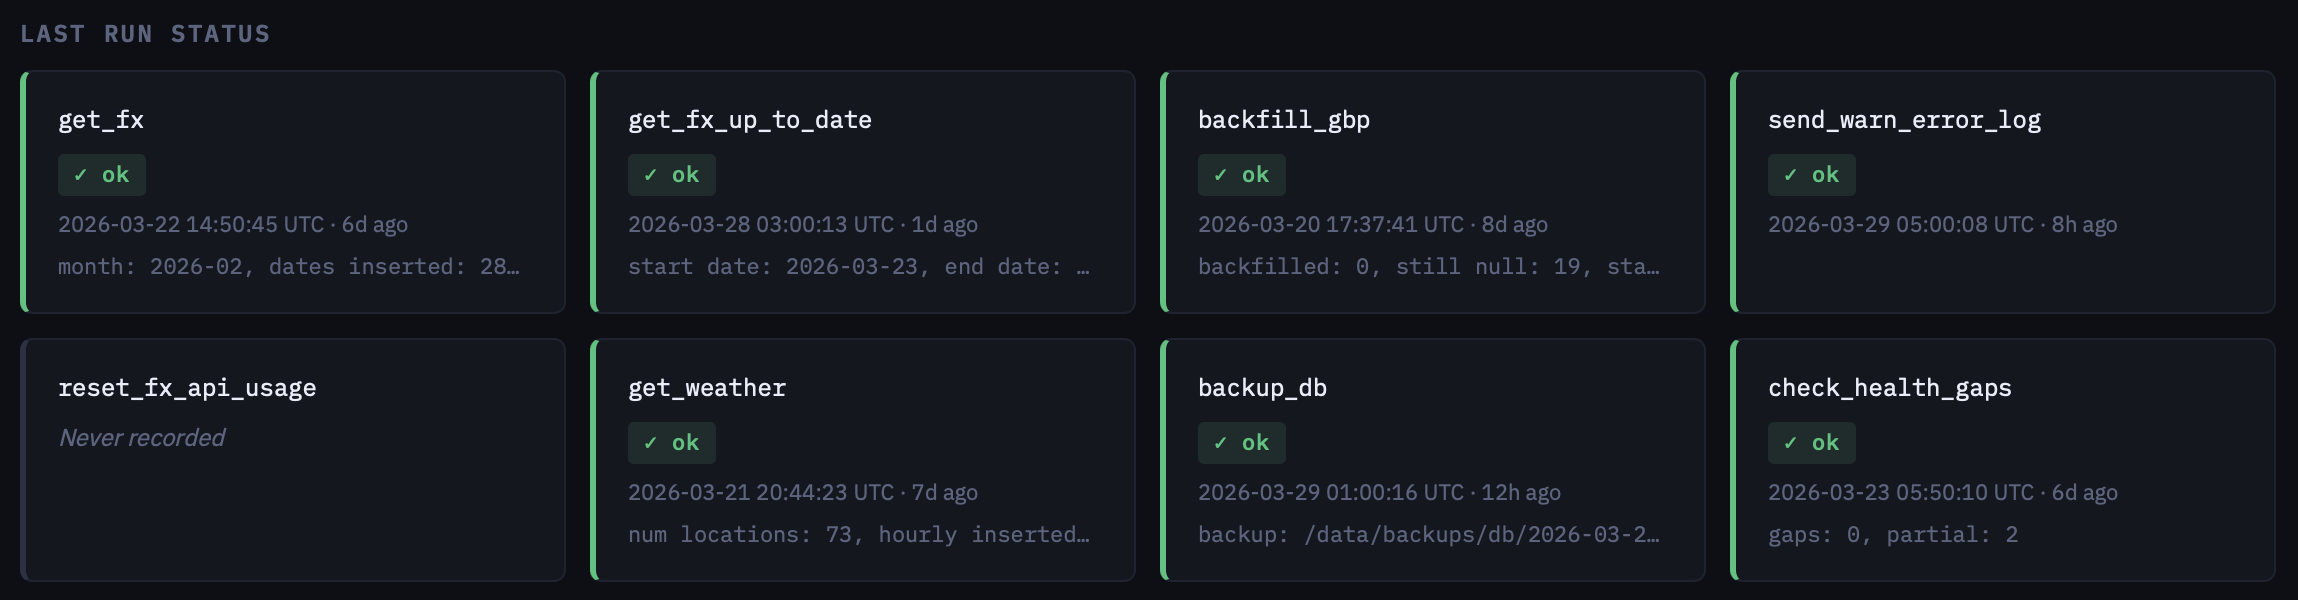Viewport: 2298px width, 600px height.
Task: Select the check_health_gaps job title
Action: (1889, 388)
